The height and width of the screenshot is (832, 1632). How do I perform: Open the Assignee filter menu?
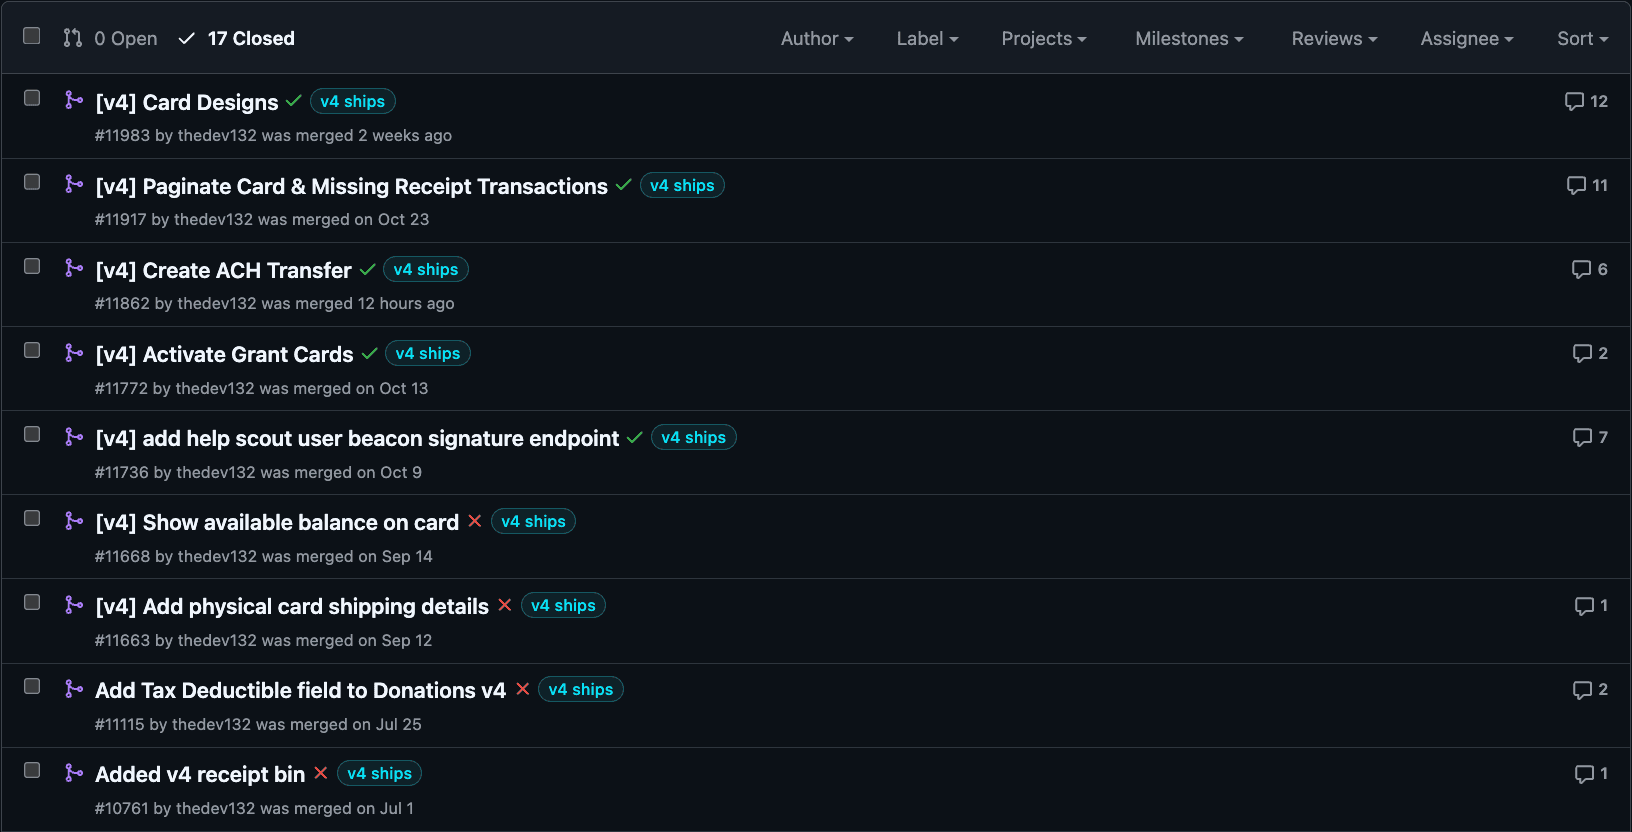coord(1466,39)
